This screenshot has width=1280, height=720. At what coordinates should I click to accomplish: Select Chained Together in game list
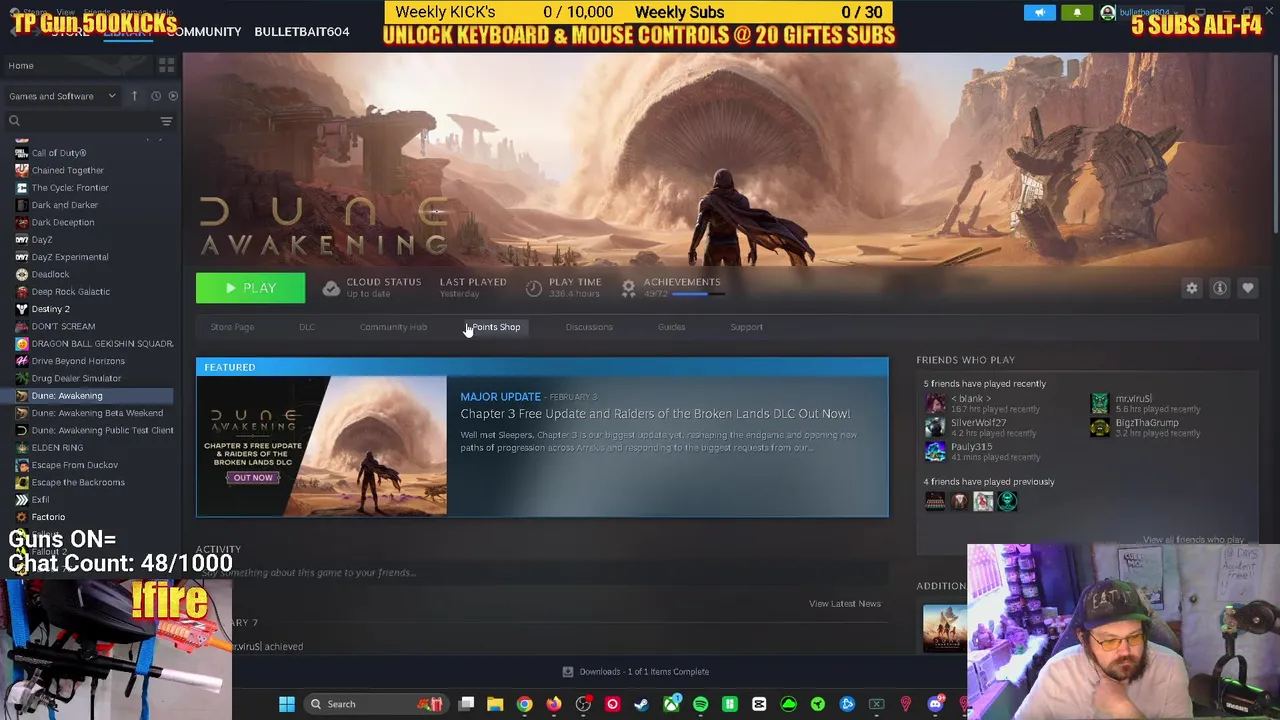(x=67, y=170)
